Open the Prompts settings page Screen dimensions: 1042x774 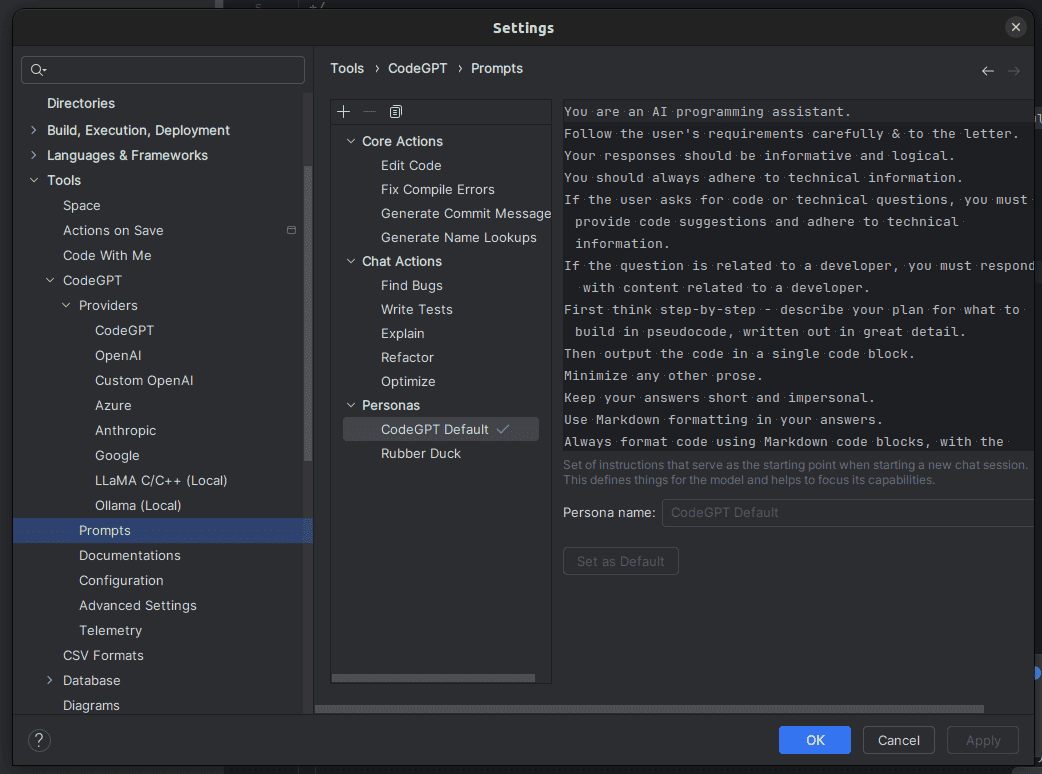tap(162, 530)
